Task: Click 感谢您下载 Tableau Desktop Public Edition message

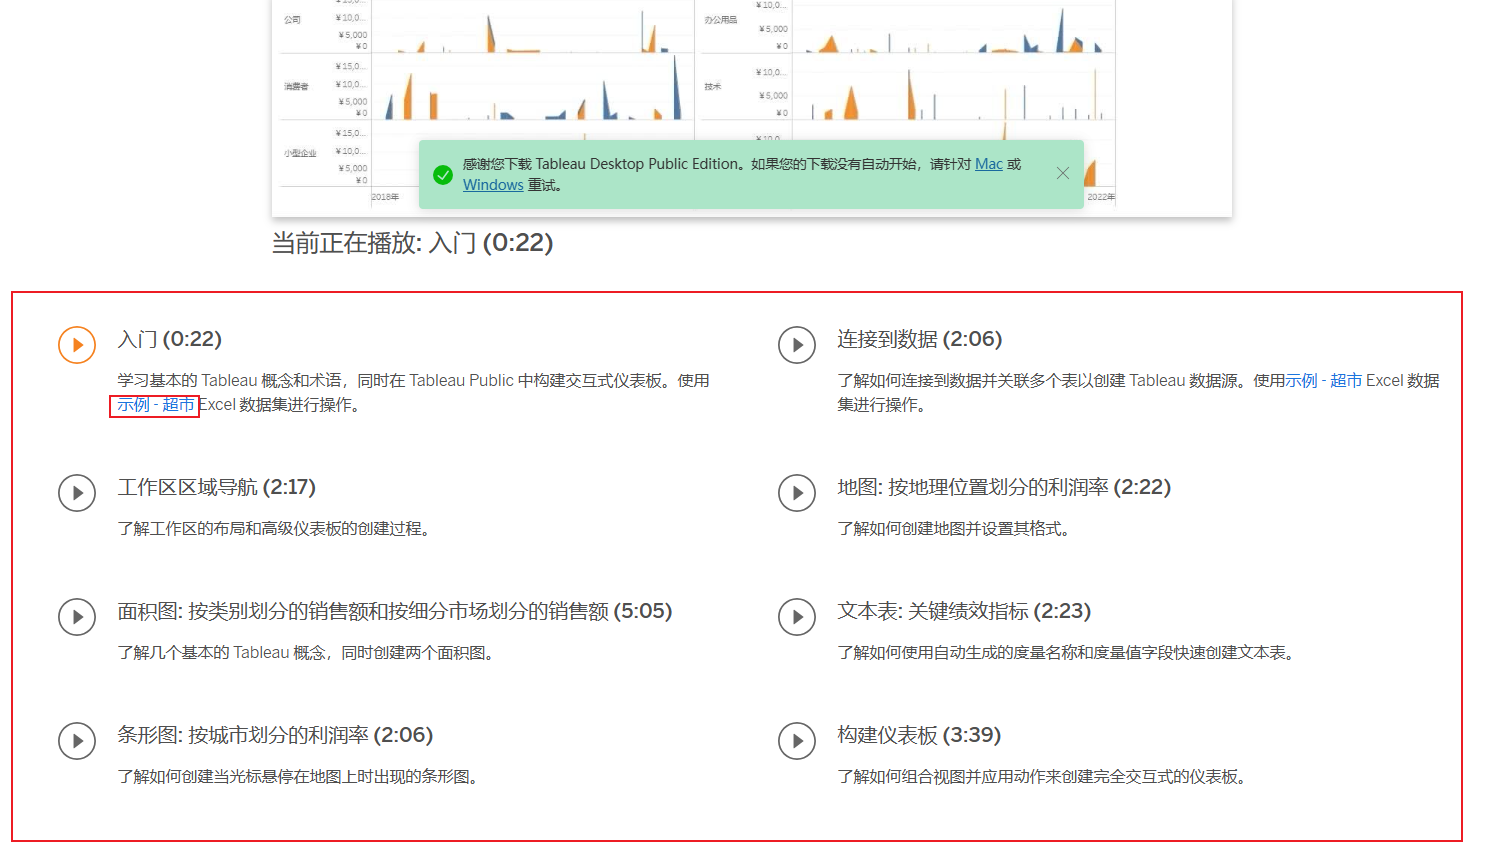Action: click(x=742, y=174)
